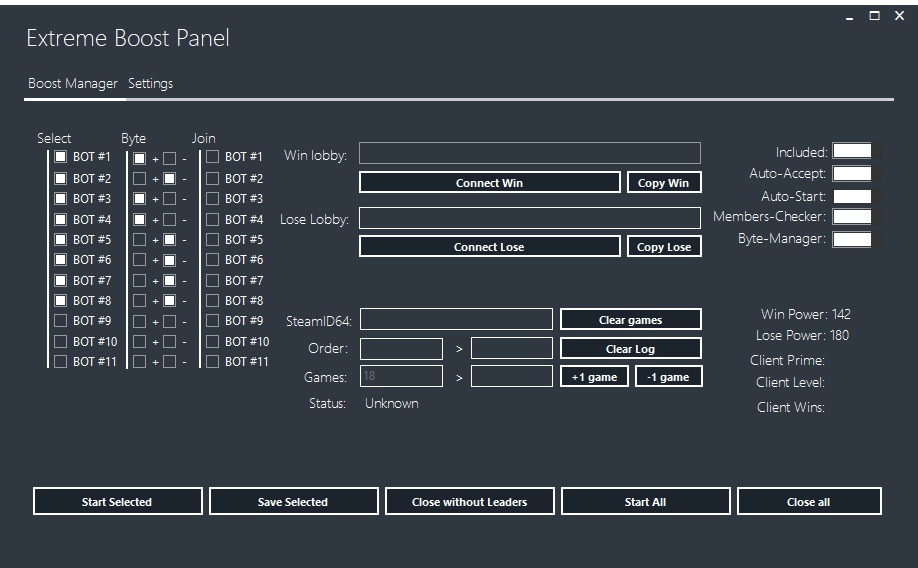This screenshot has height=568, width=918.
Task: Add a game with the +1 game button
Action: [x=594, y=377]
